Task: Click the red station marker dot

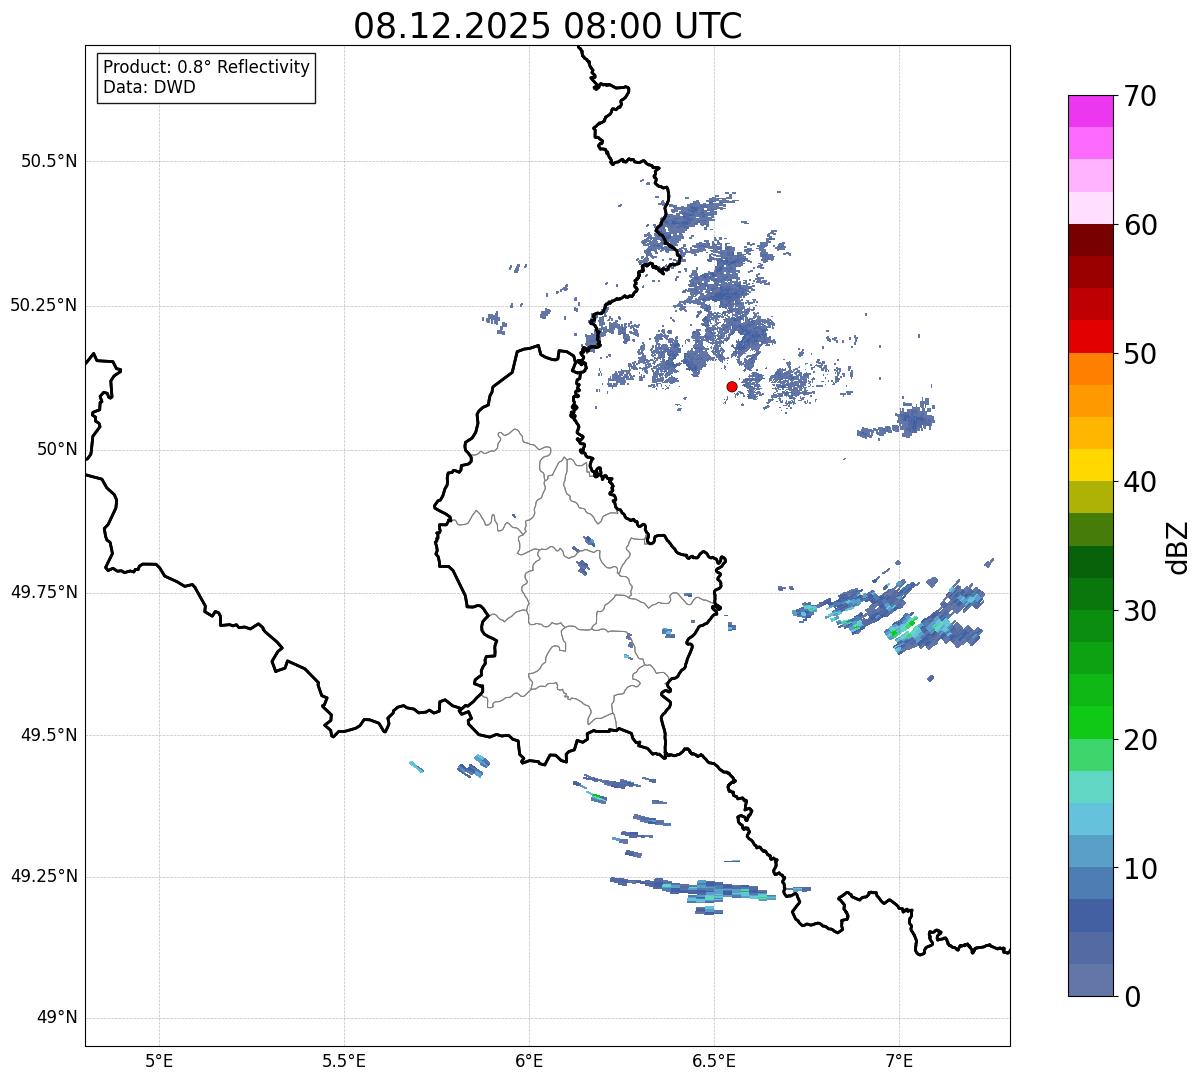Action: pyautogui.click(x=732, y=386)
